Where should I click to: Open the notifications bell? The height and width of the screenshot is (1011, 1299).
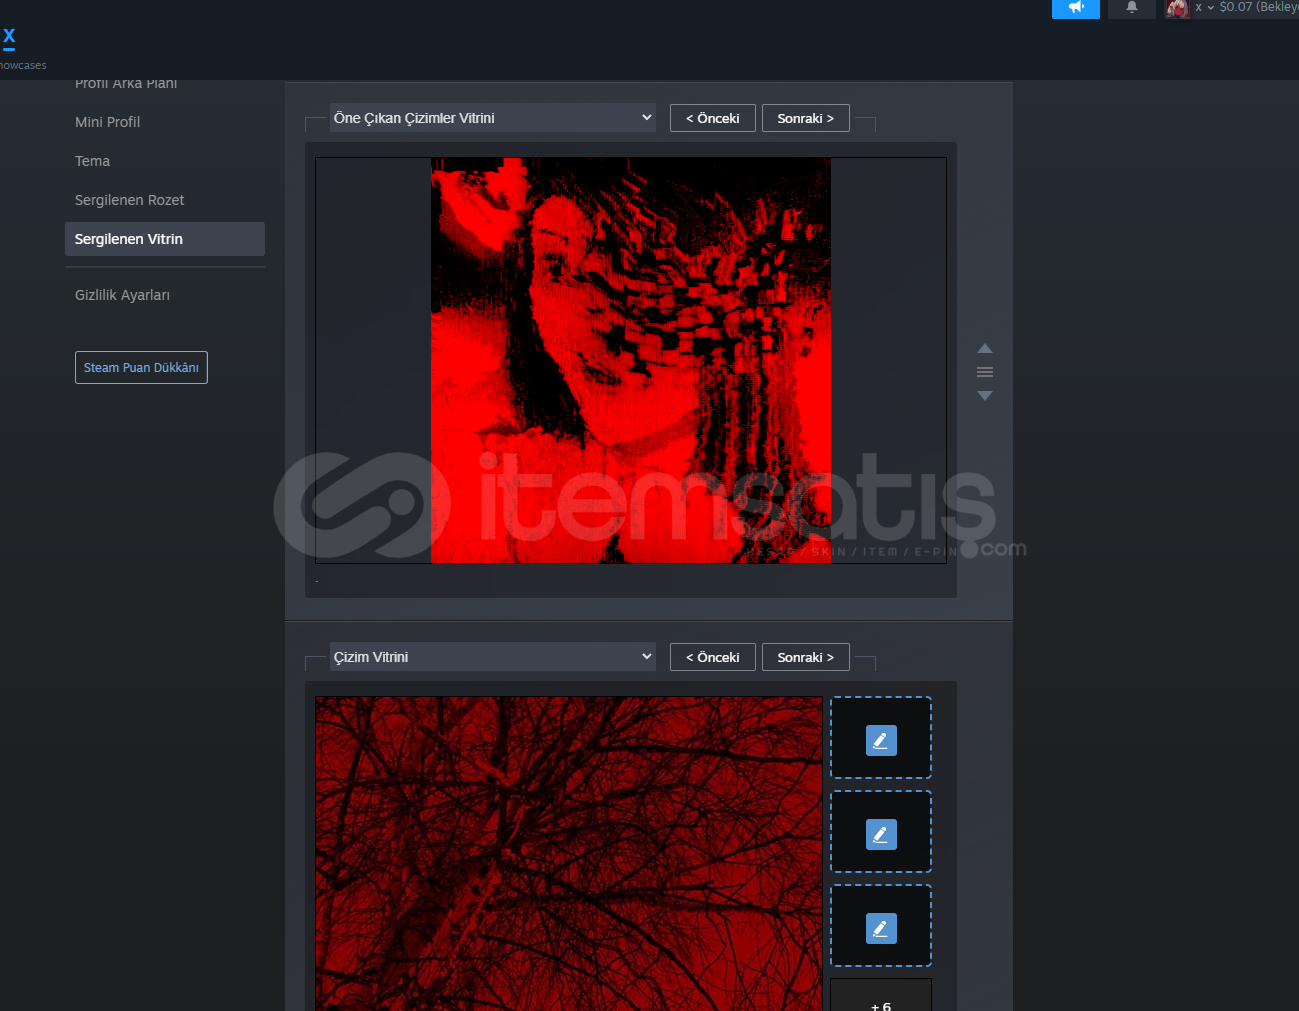1132,8
